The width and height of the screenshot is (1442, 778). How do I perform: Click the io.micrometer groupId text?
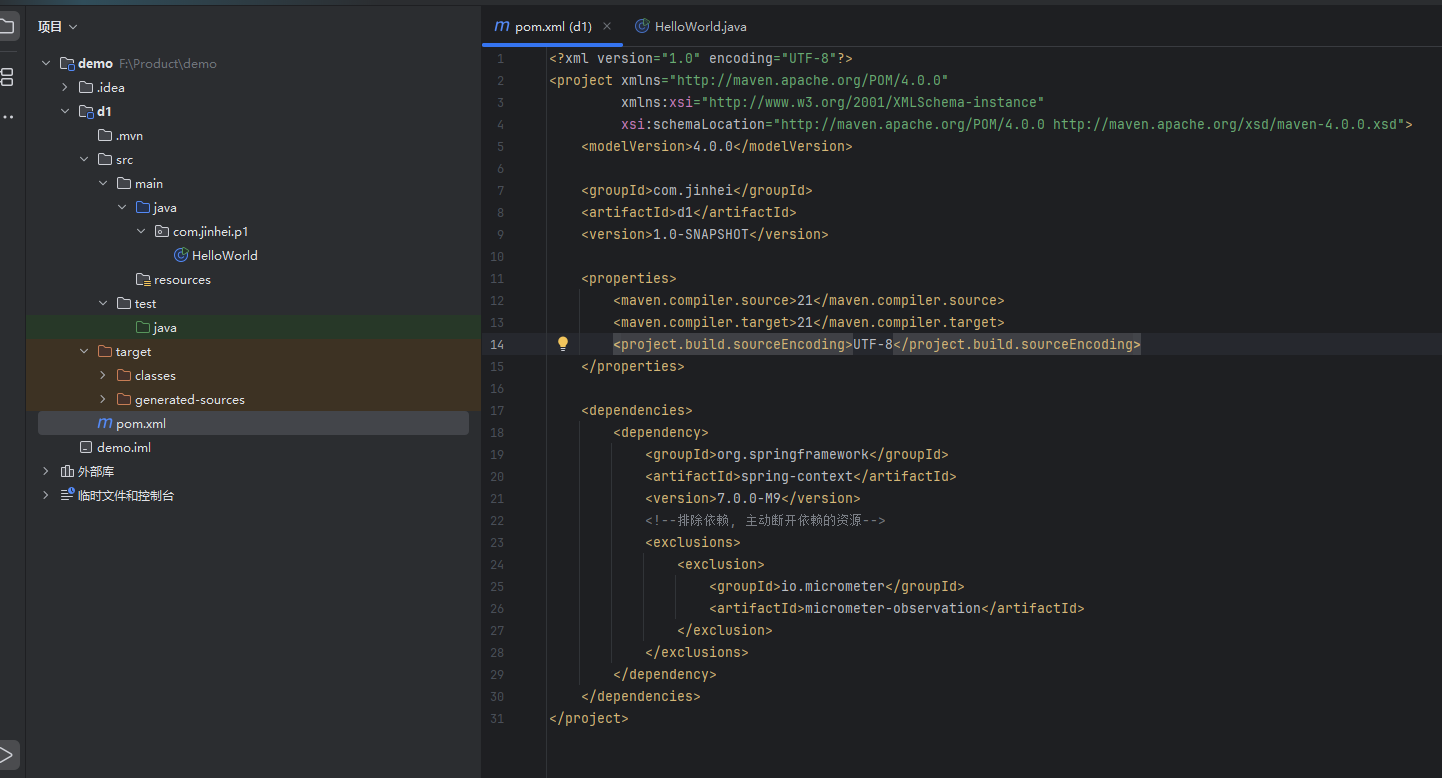tap(833, 586)
